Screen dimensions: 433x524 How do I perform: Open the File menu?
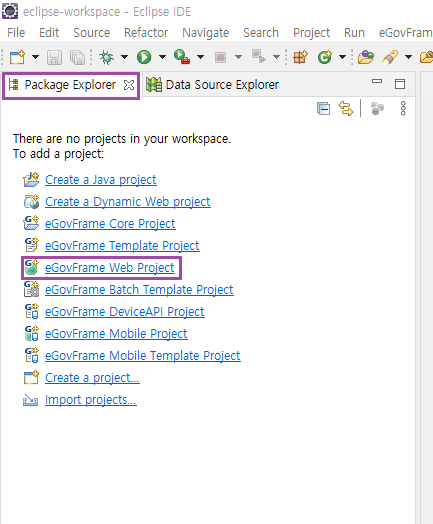(x=16, y=33)
